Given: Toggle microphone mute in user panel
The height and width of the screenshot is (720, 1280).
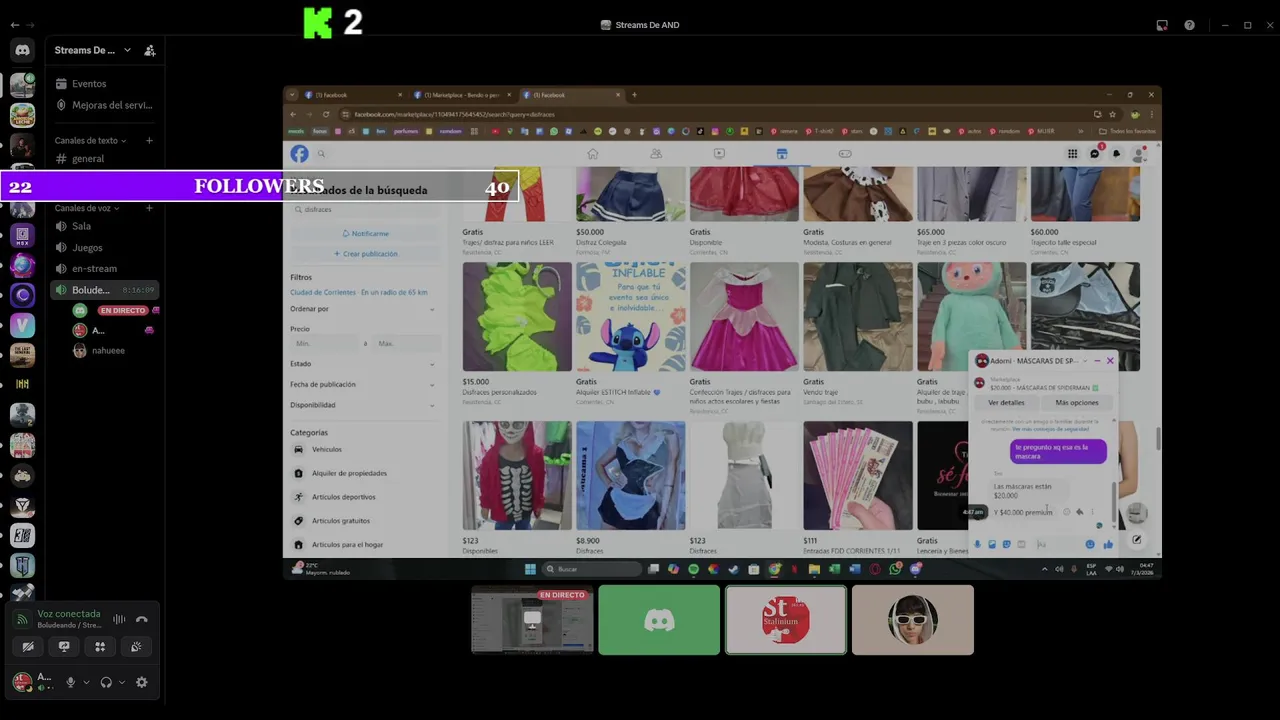Looking at the screenshot, I should click(70, 682).
